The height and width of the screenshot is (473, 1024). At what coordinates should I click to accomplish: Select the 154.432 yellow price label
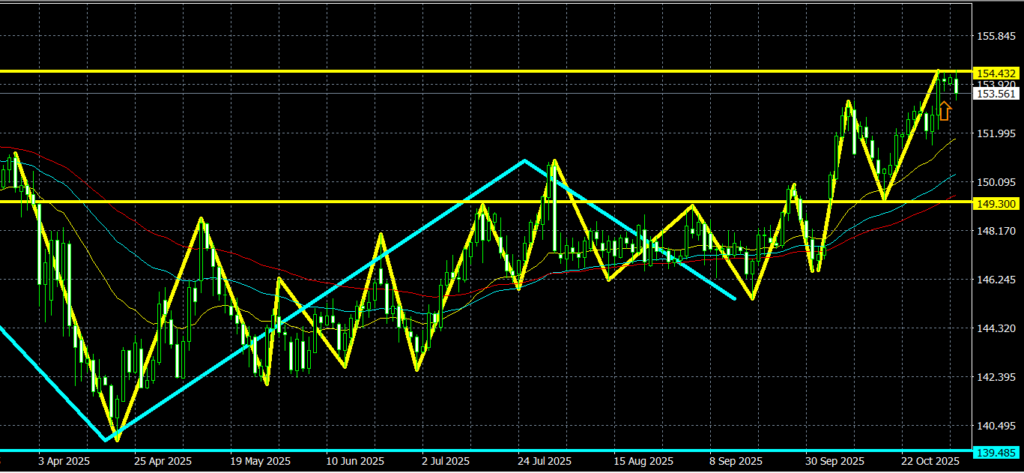(995, 72)
